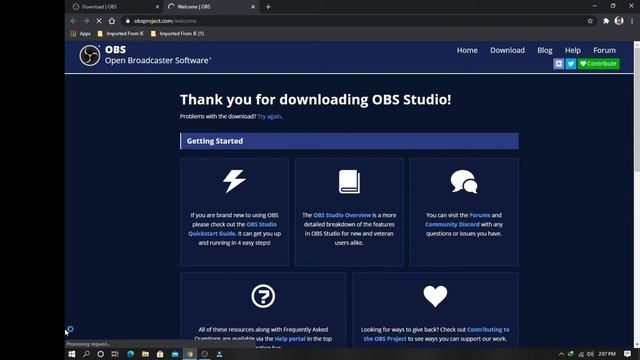Show hidden system tray icons
Image resolution: width=640 pixels, height=360 pixels.
(x=561, y=354)
